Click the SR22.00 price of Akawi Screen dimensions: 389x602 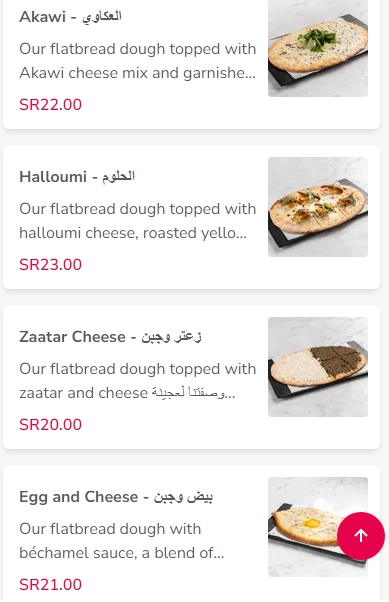(x=50, y=104)
